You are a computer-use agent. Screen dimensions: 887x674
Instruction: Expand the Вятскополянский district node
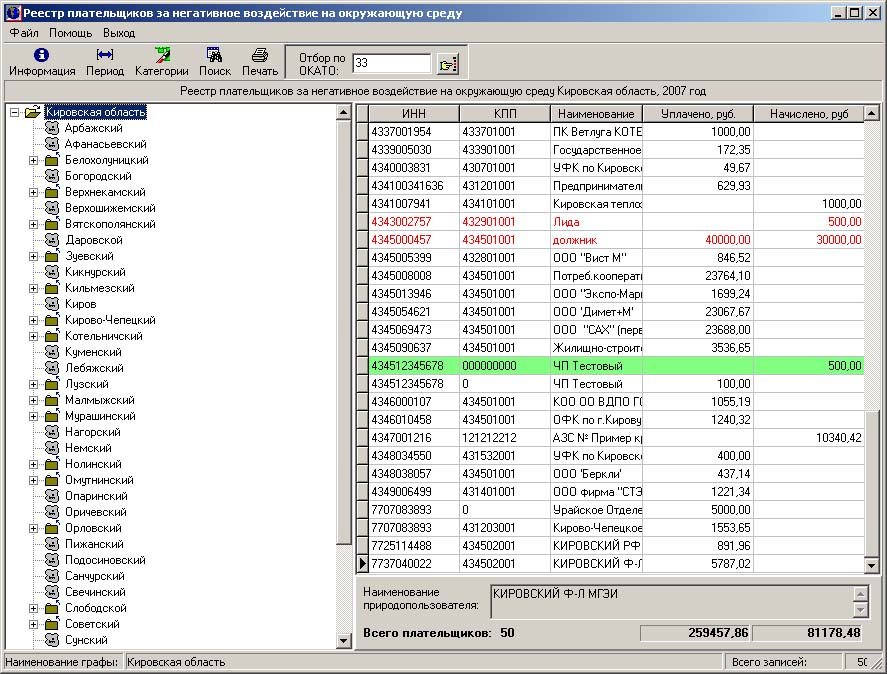pyautogui.click(x=33, y=224)
